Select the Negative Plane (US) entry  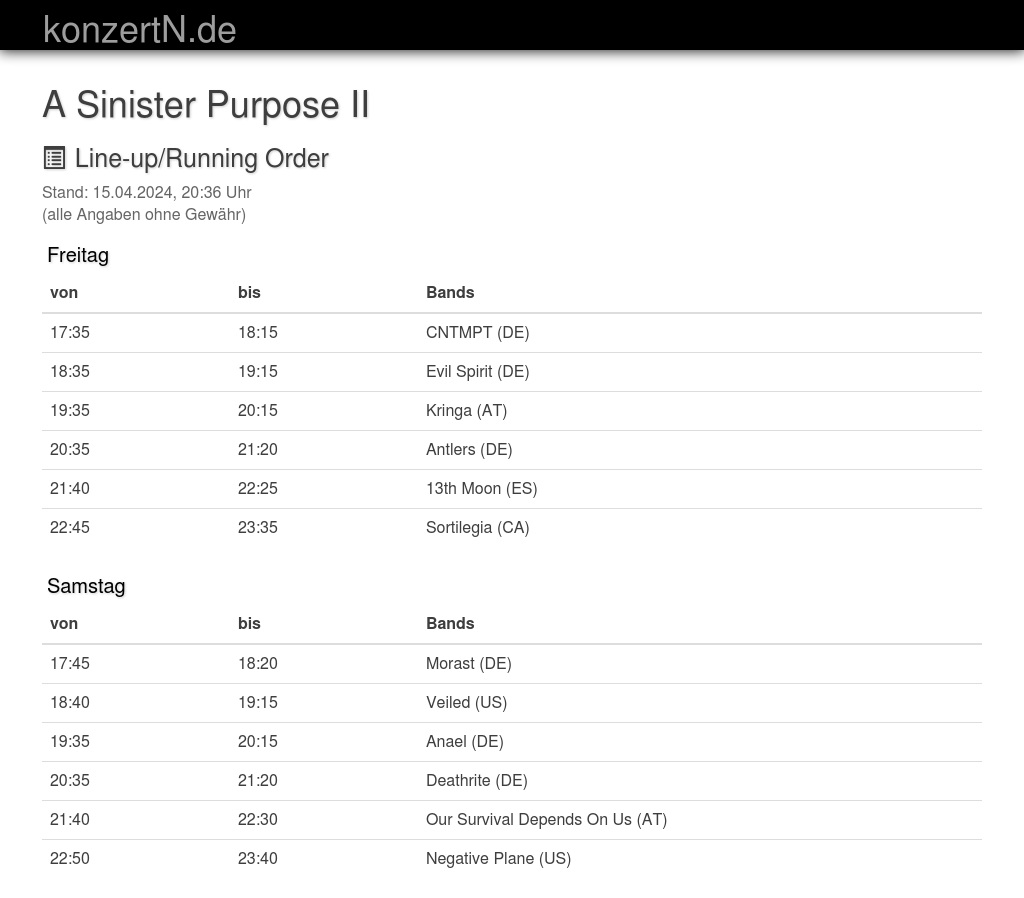498,858
